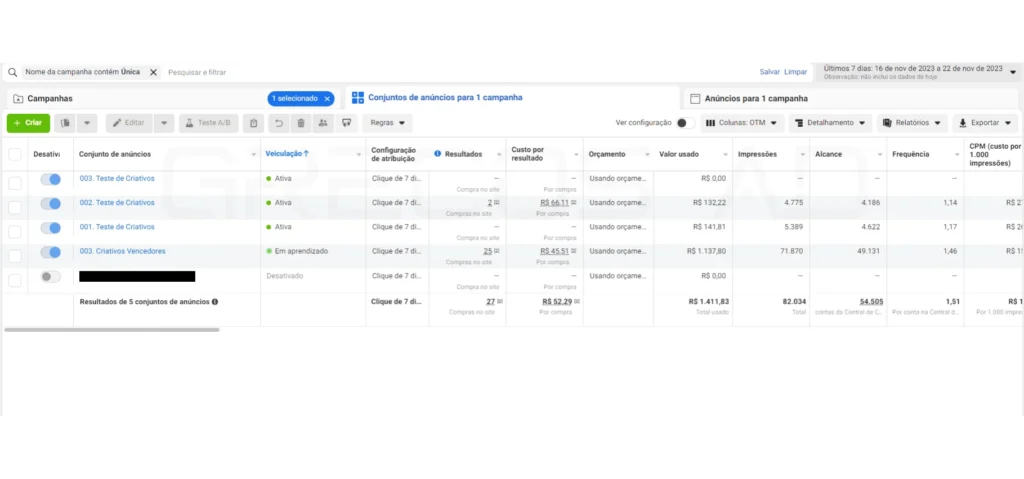Expand the Detalhamento dropdown

(830, 123)
